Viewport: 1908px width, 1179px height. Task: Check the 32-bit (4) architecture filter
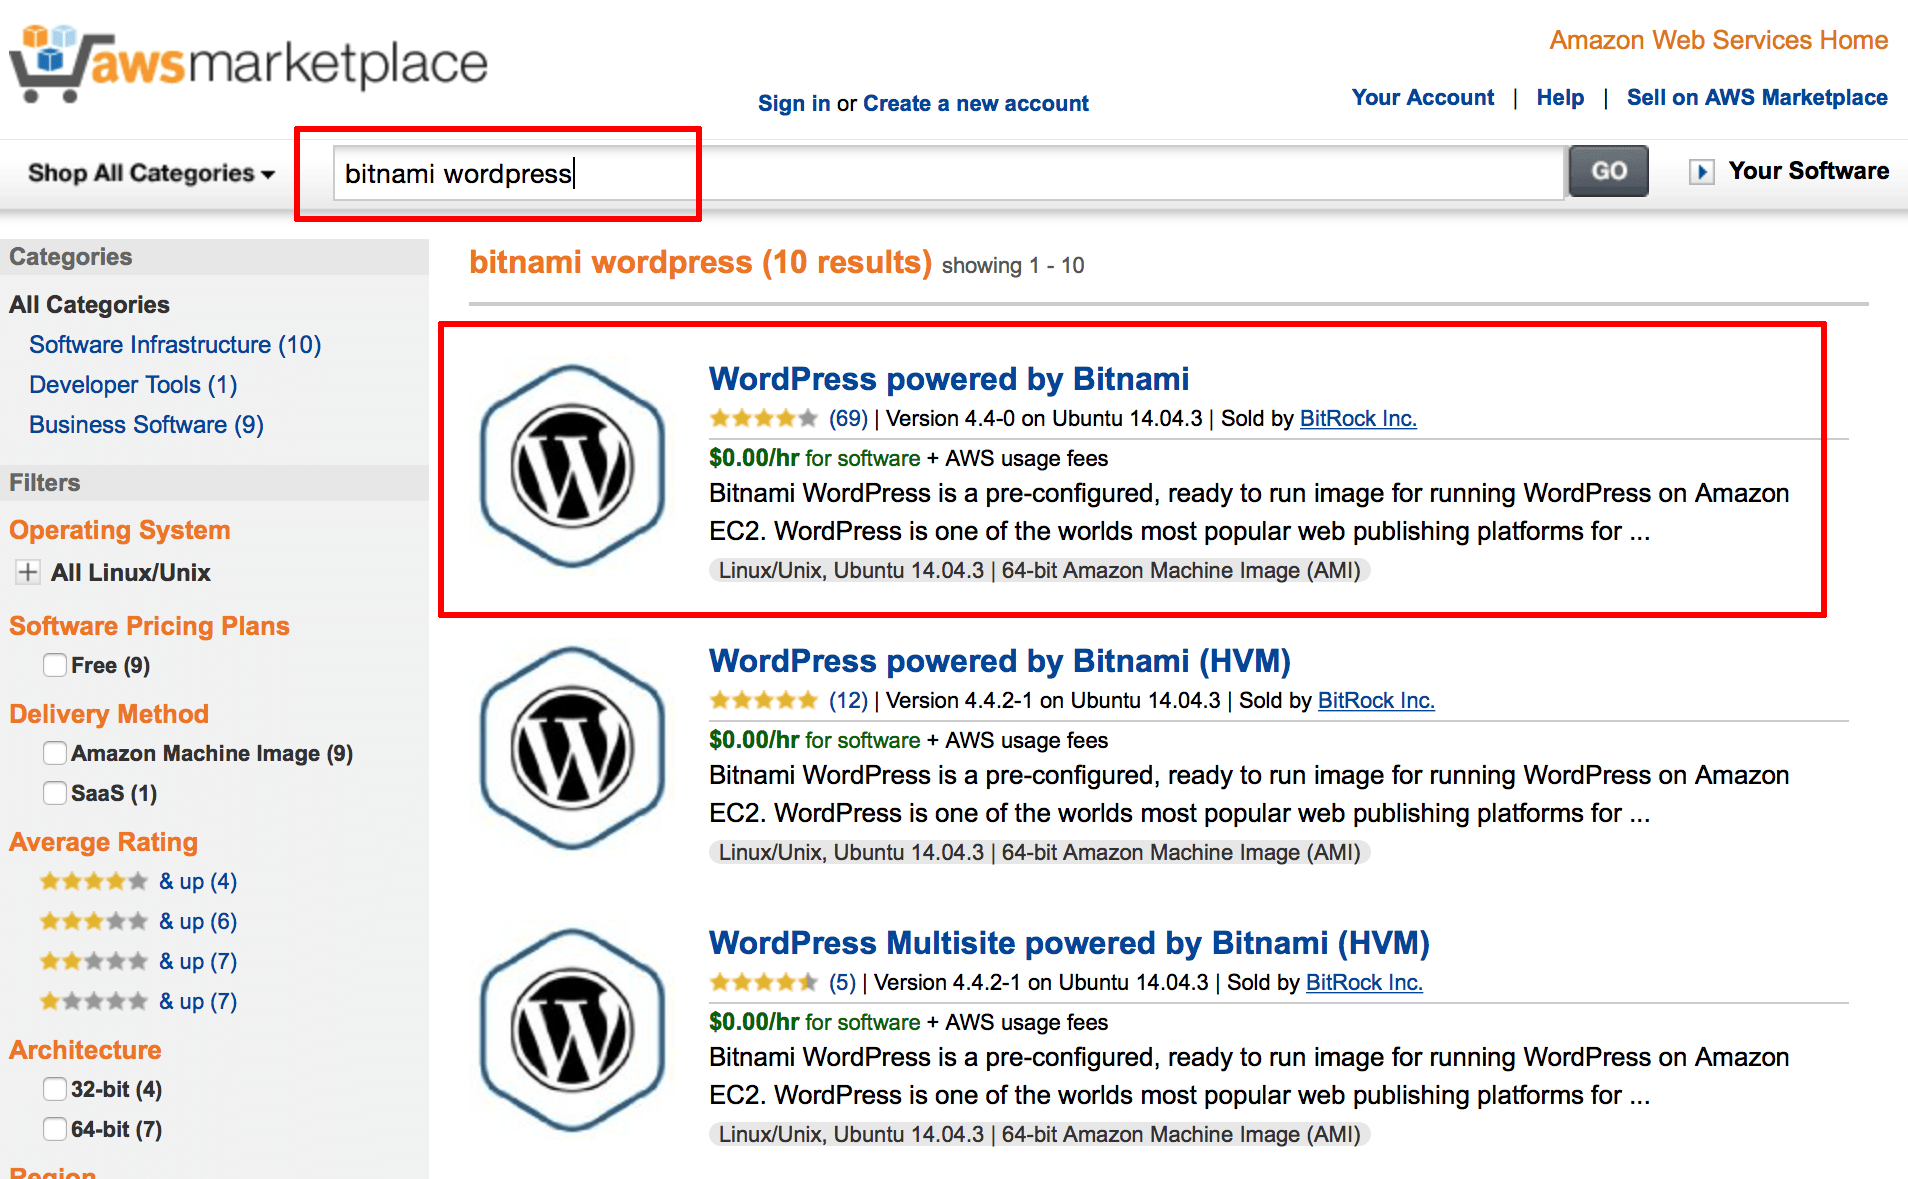55,1089
